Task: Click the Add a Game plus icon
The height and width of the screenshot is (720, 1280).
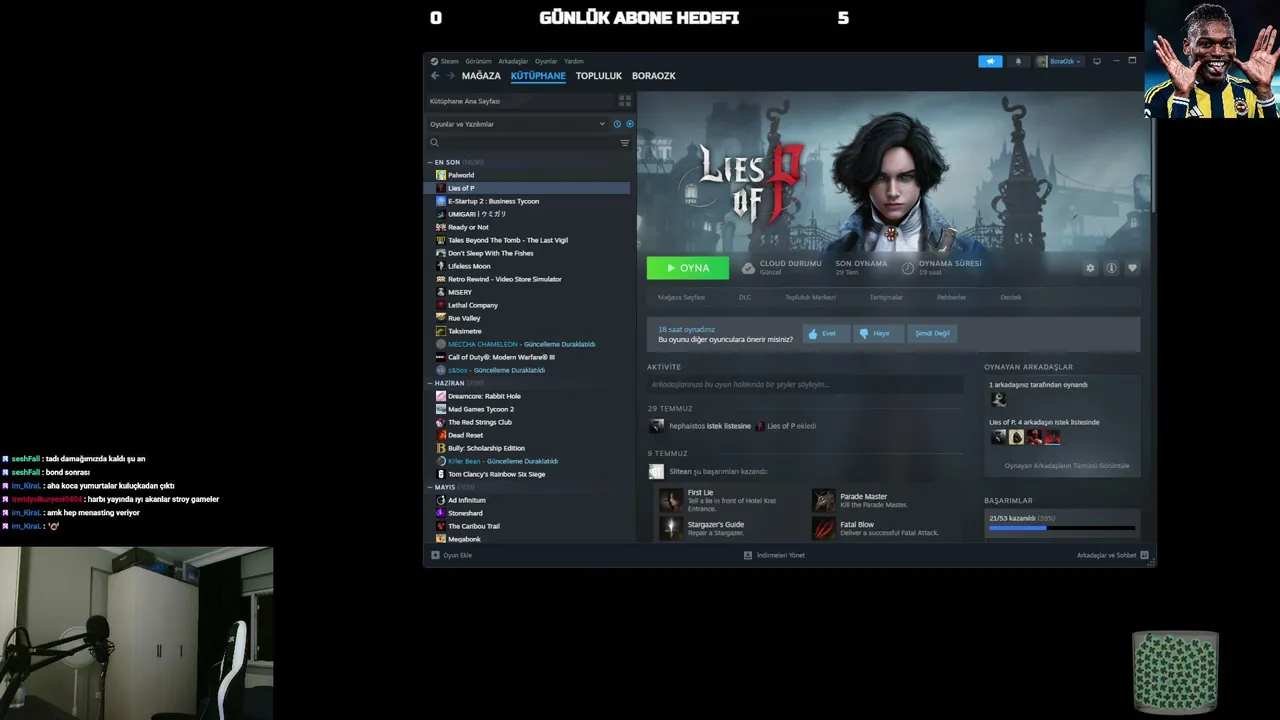Action: [435, 555]
